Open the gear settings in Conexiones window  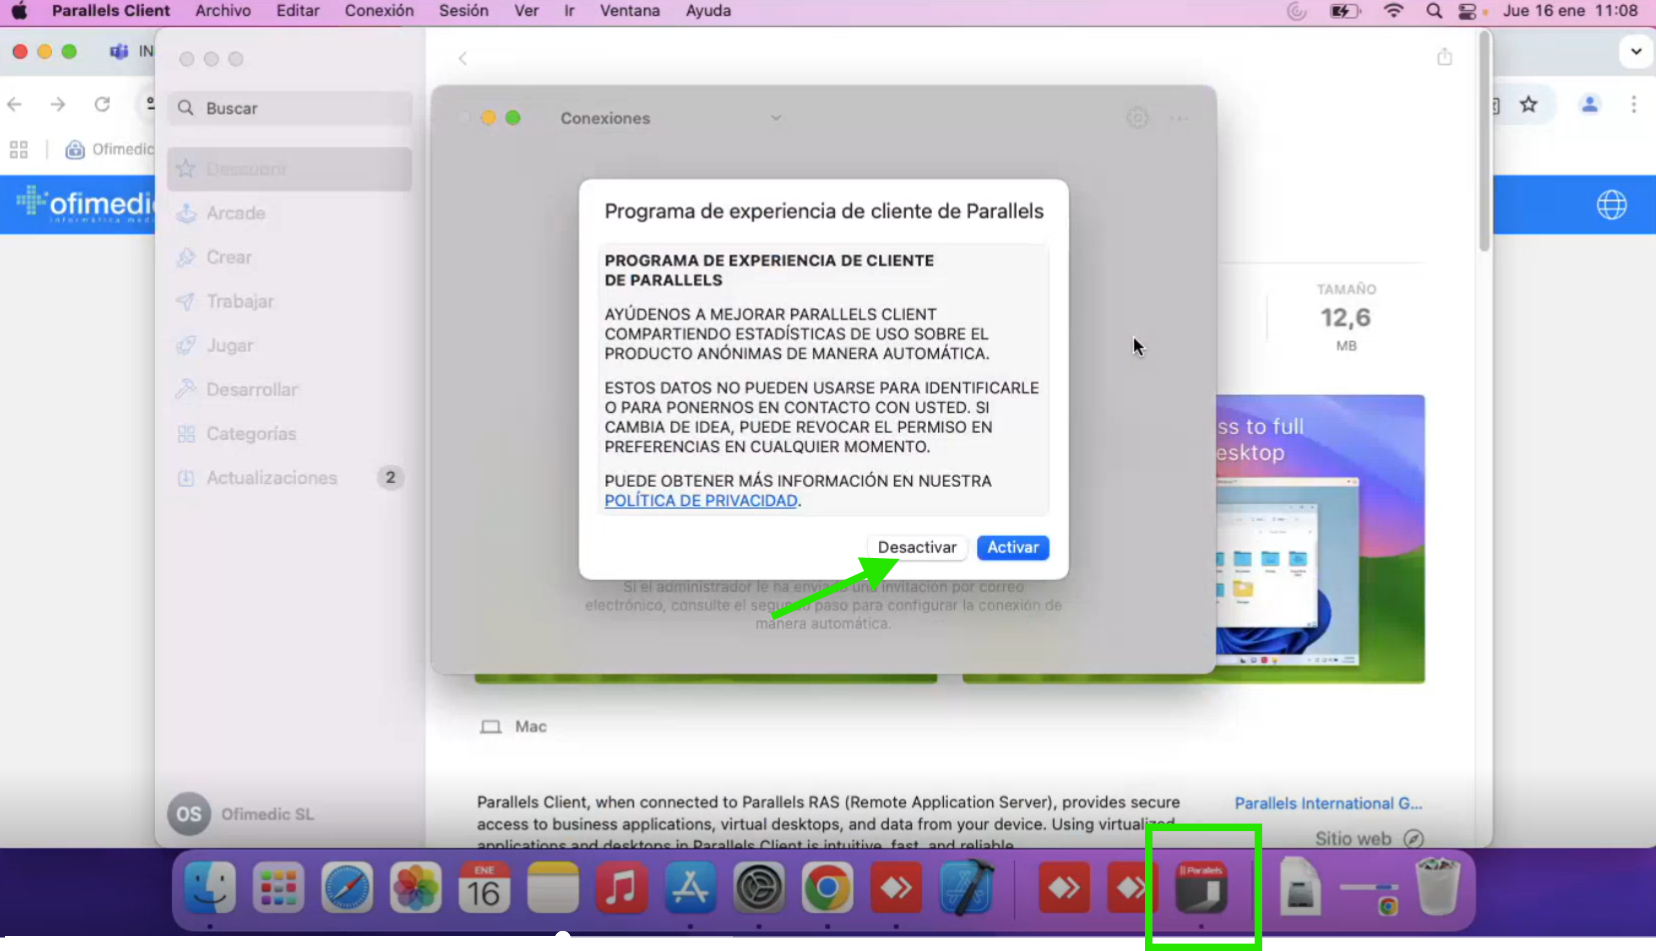pyautogui.click(x=1137, y=118)
